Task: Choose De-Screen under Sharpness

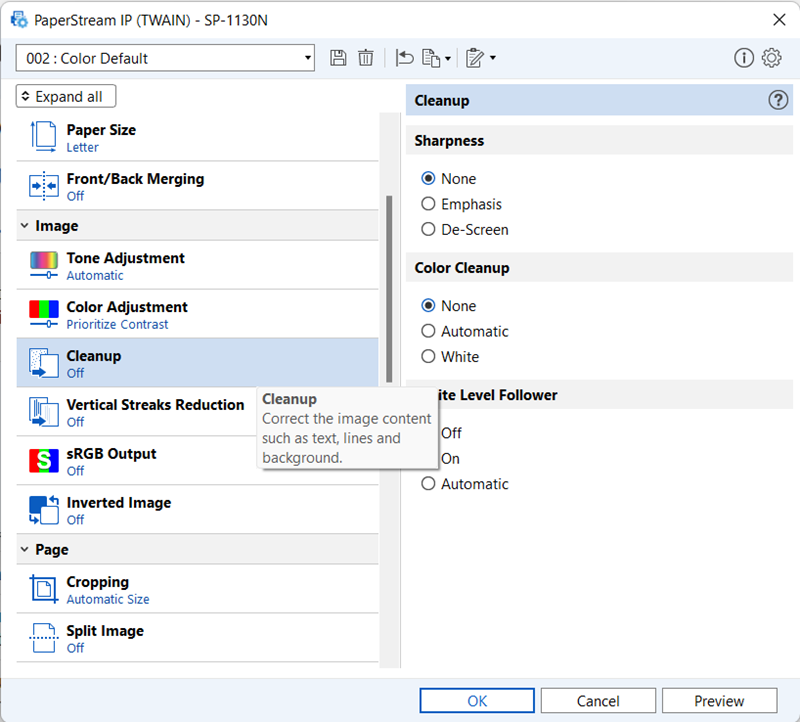Action: click(x=429, y=229)
